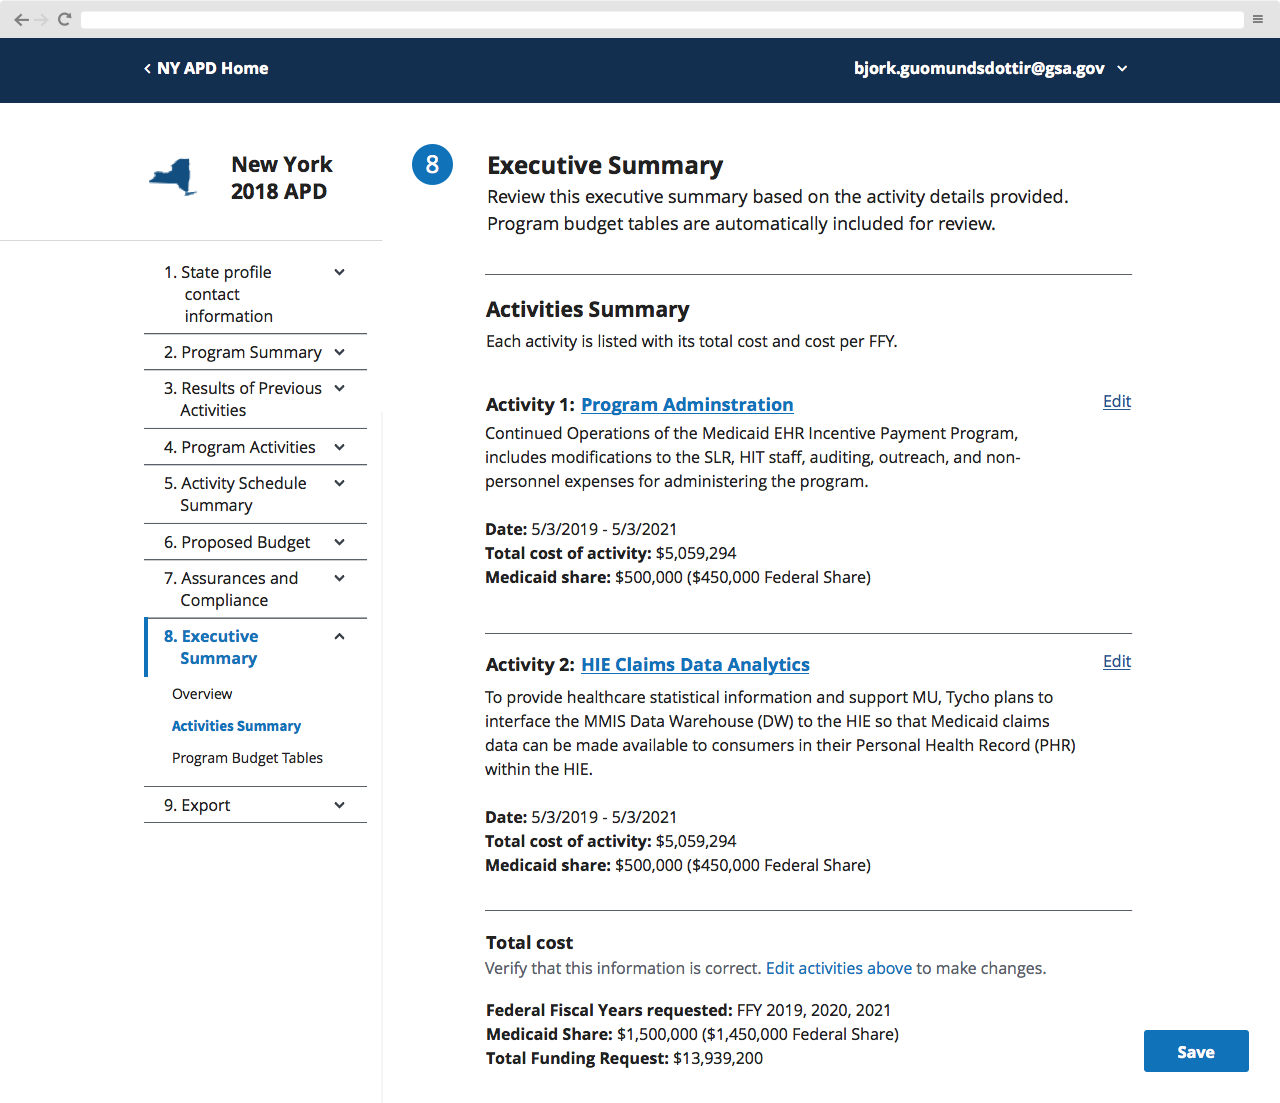Open the Program Adminstration activity link

coord(687,404)
